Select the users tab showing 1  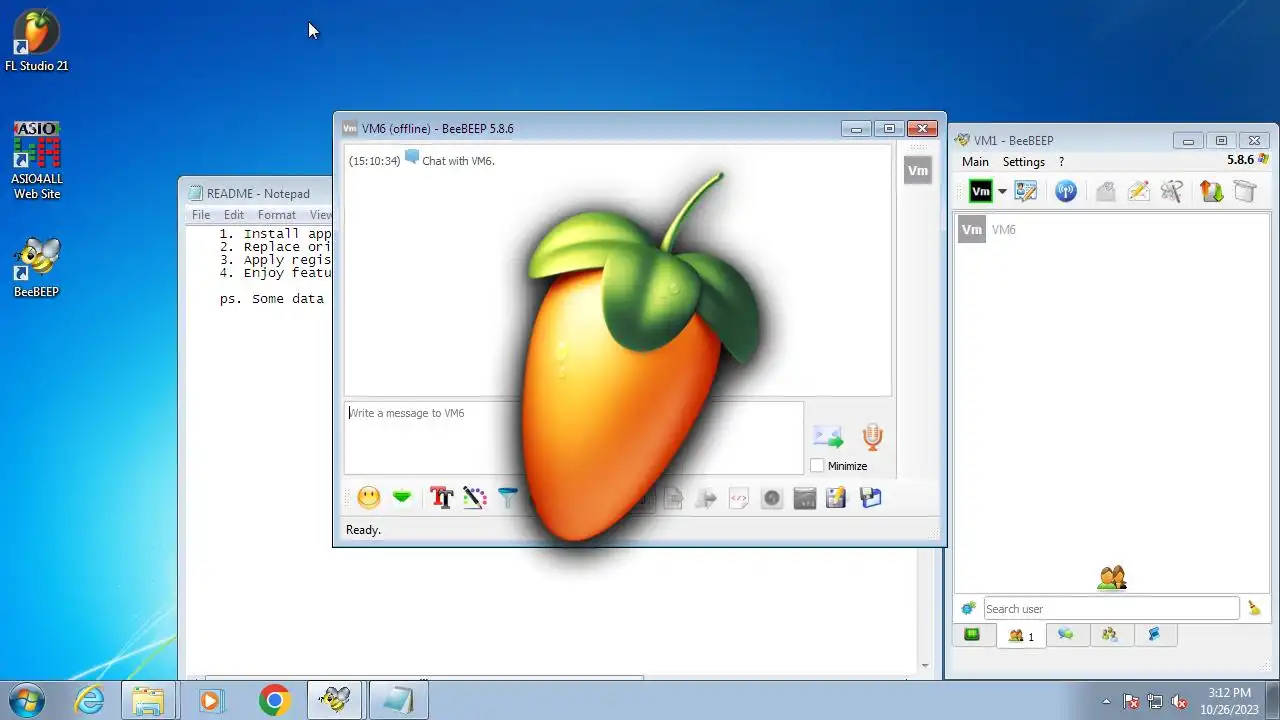pos(1021,635)
